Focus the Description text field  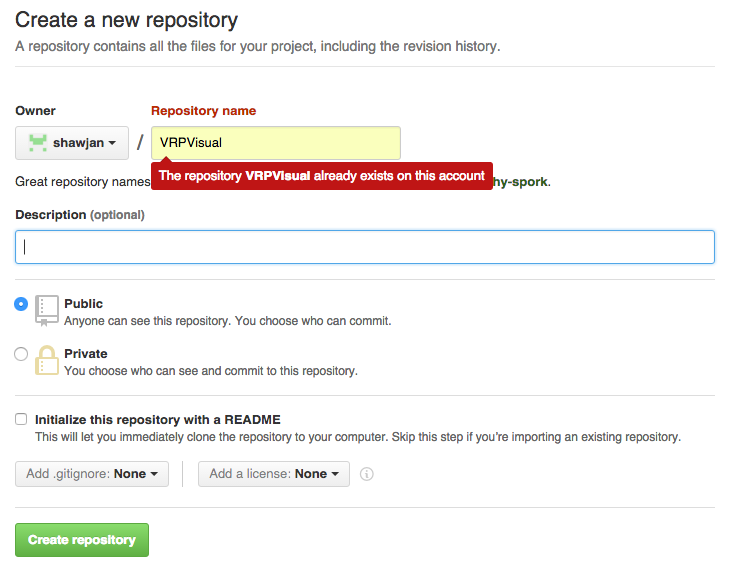pos(365,247)
